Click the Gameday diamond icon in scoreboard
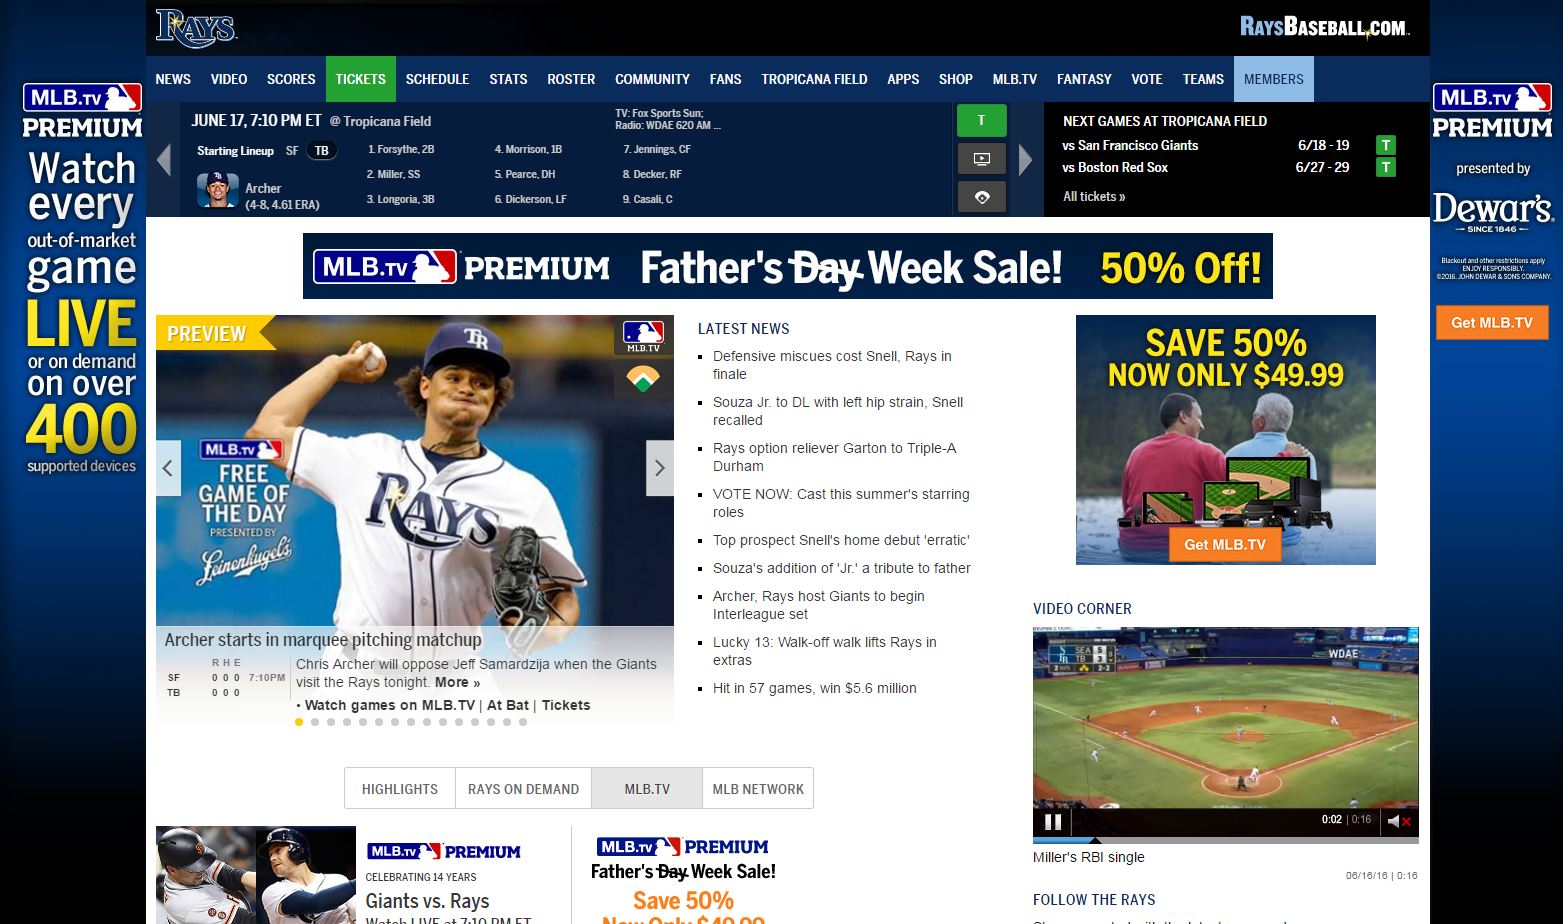This screenshot has height=924, width=1563. coord(981,197)
